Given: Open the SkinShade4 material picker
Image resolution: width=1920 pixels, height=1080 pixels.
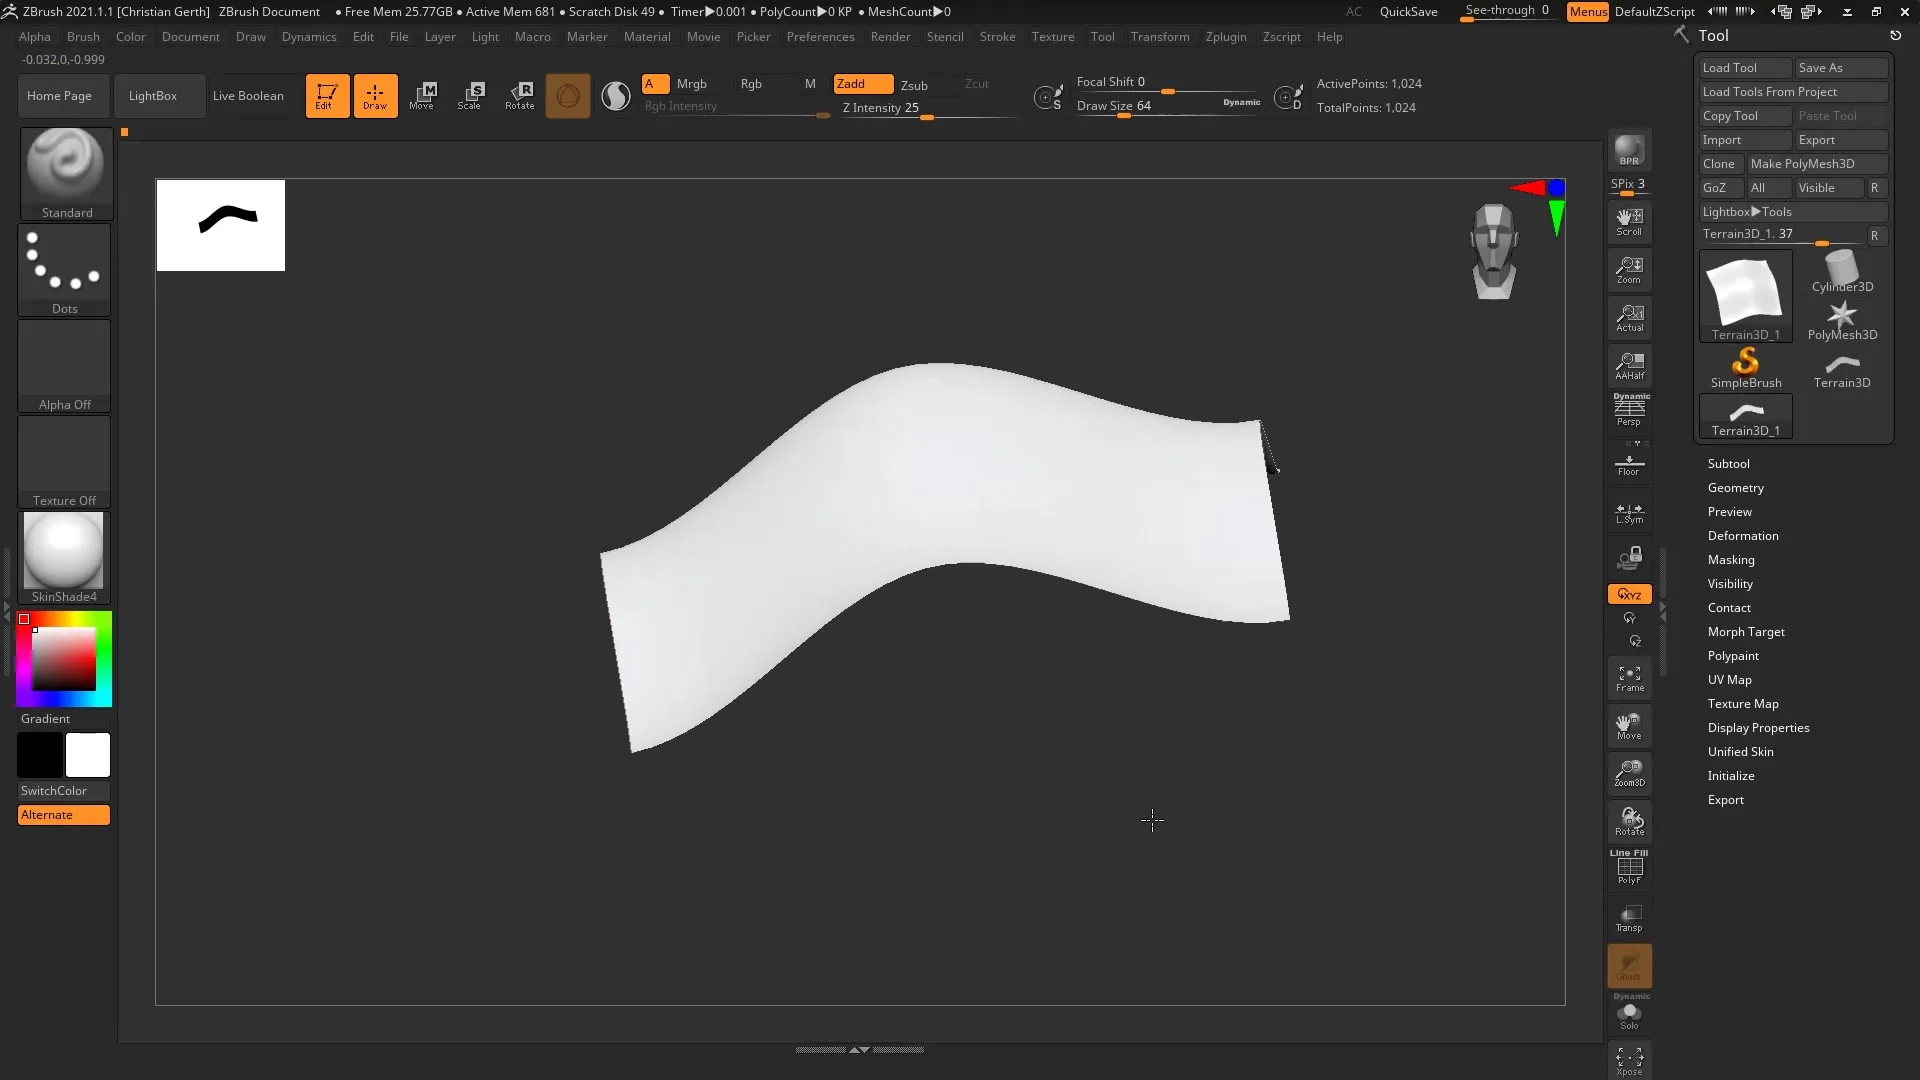Looking at the screenshot, I should pyautogui.click(x=65, y=558).
